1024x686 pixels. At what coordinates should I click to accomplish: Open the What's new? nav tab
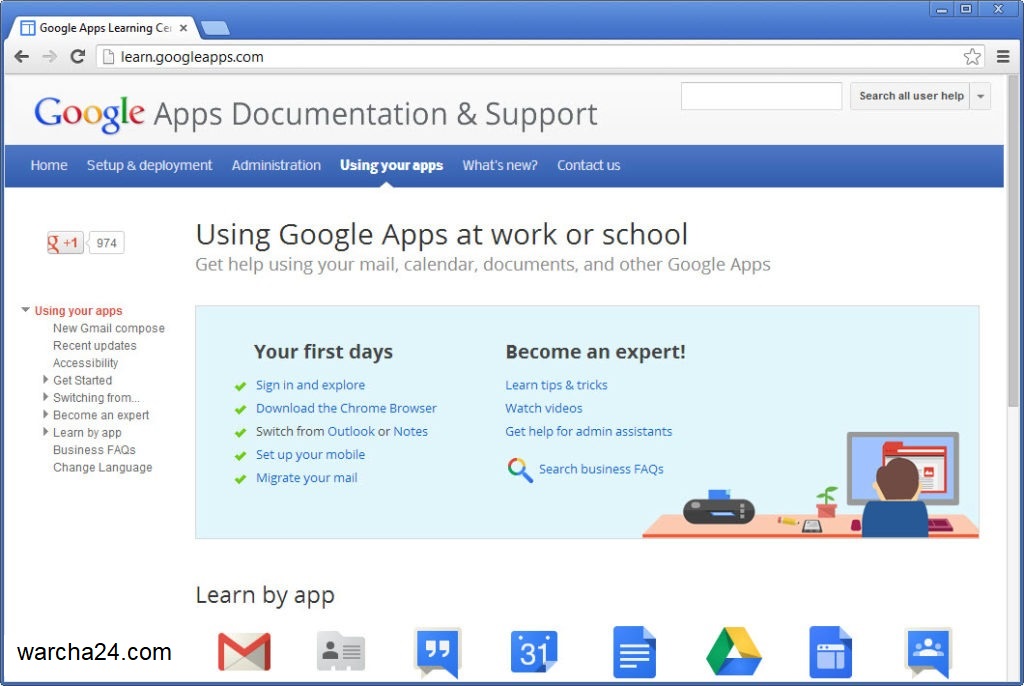(500, 165)
